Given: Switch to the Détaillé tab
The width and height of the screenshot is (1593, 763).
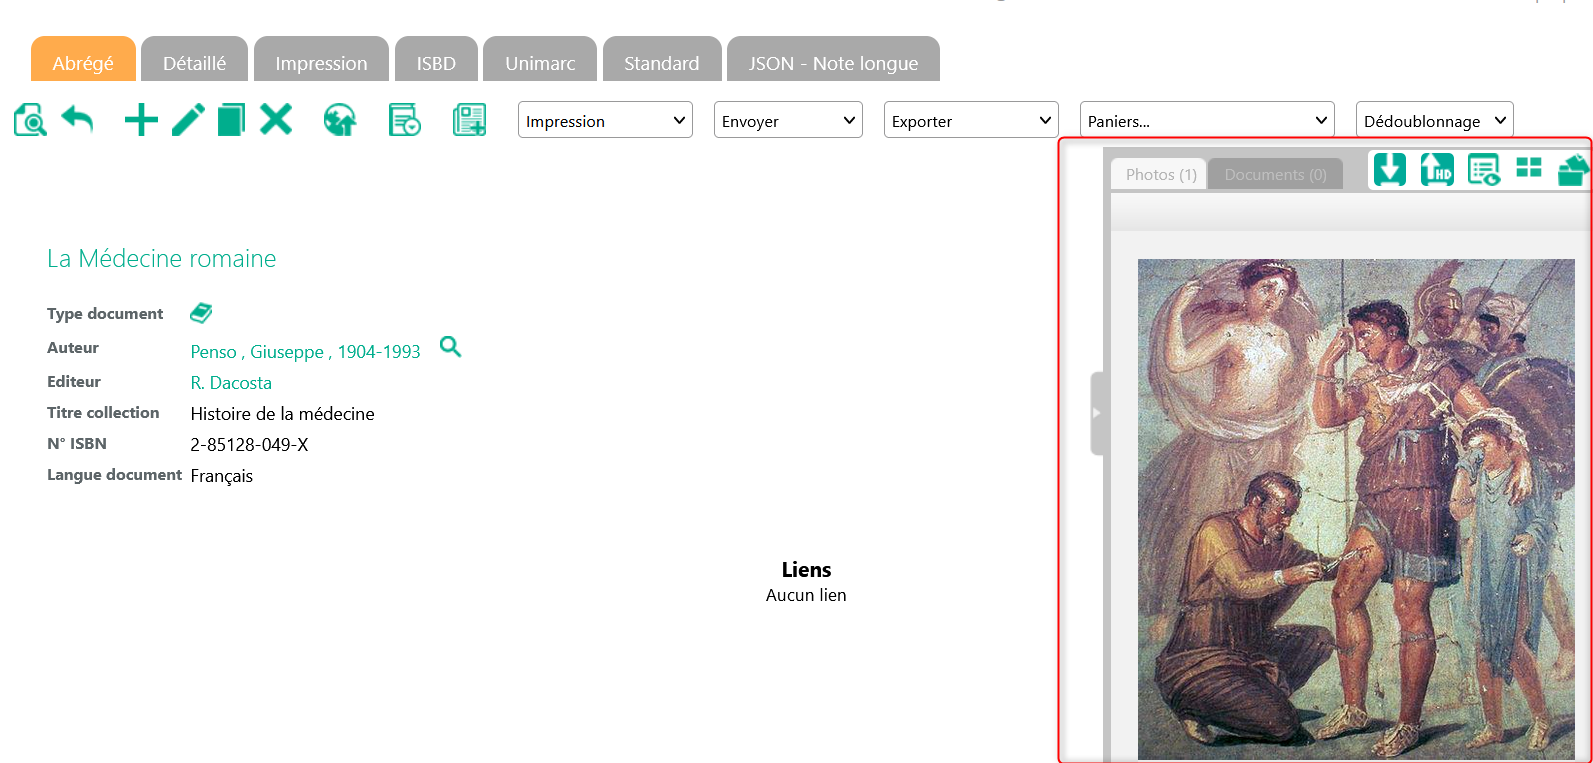Looking at the screenshot, I should 194,60.
